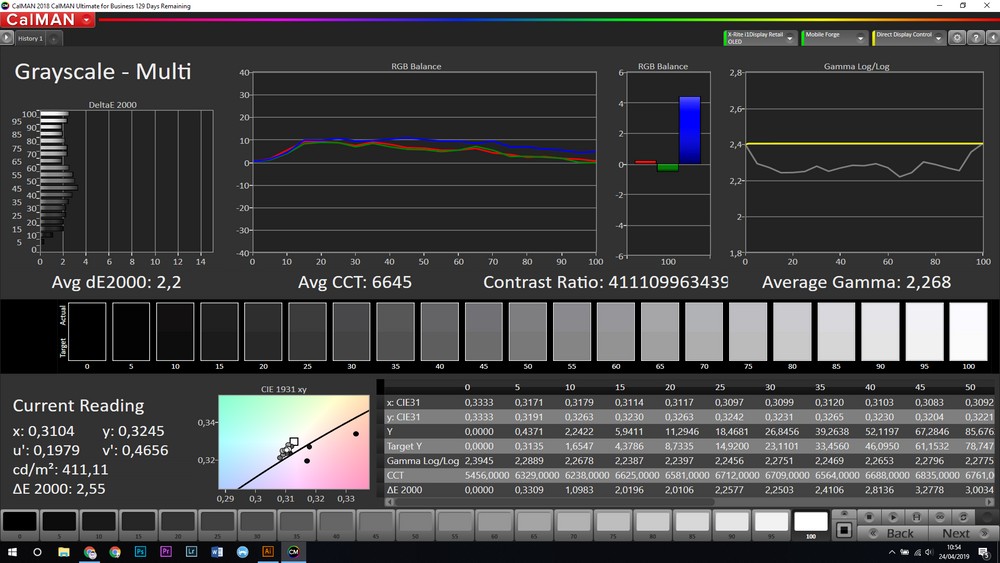Click the 20 percent Actual/Target swatch
Viewport: 1000px width, 563px height.
tap(263, 332)
